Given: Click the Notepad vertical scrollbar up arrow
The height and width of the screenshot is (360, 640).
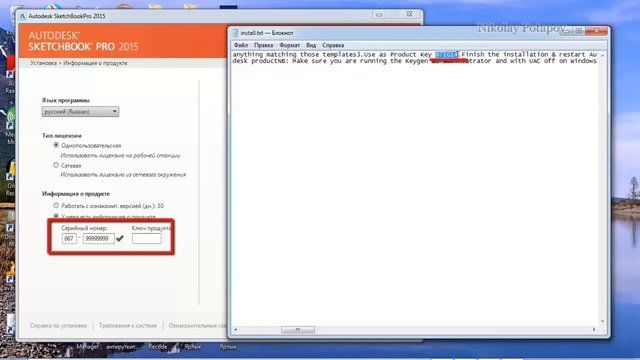Looking at the screenshot, I should pos(602,55).
